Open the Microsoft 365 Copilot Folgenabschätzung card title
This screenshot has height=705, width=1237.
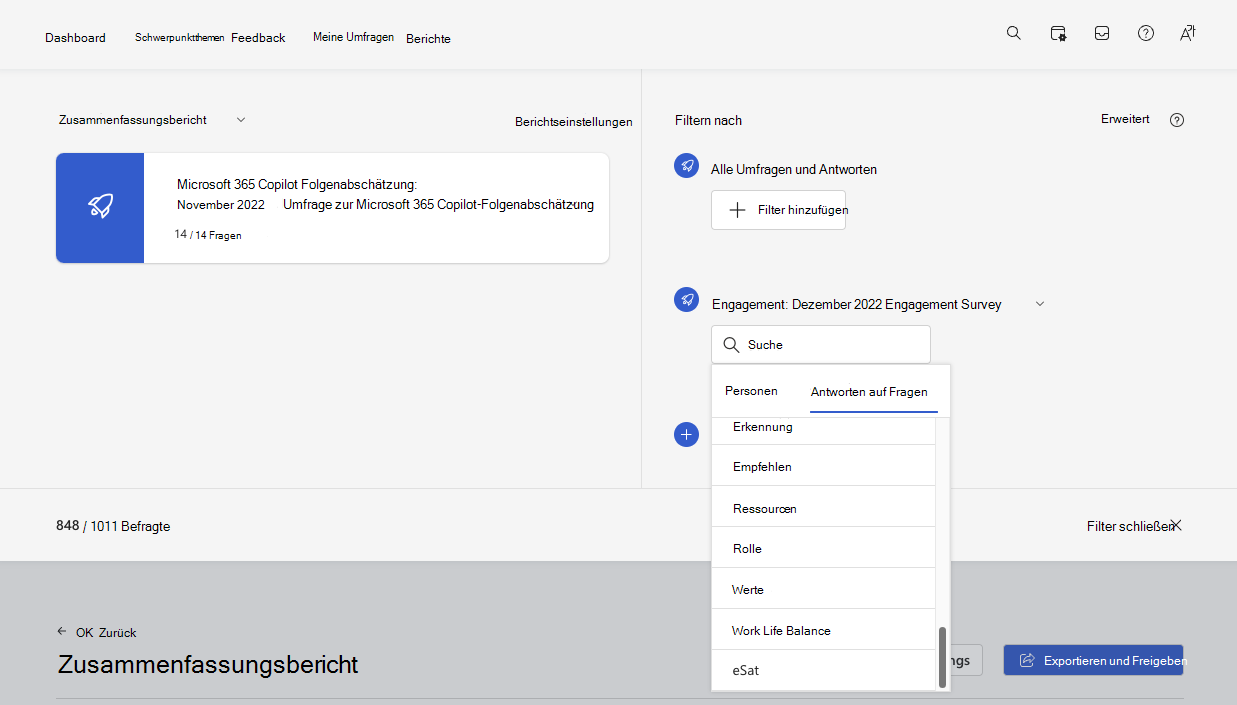[296, 184]
